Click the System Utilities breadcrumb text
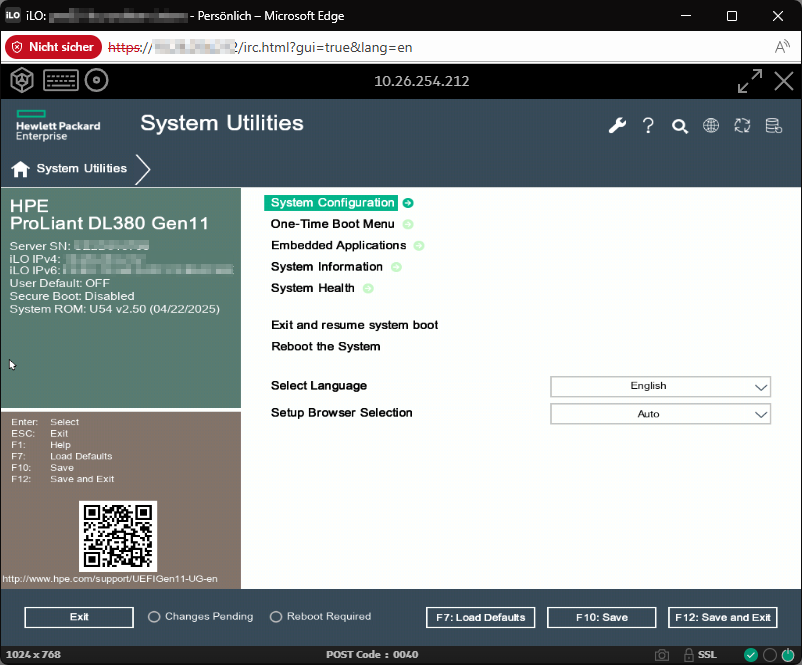The image size is (802, 665). (82, 168)
